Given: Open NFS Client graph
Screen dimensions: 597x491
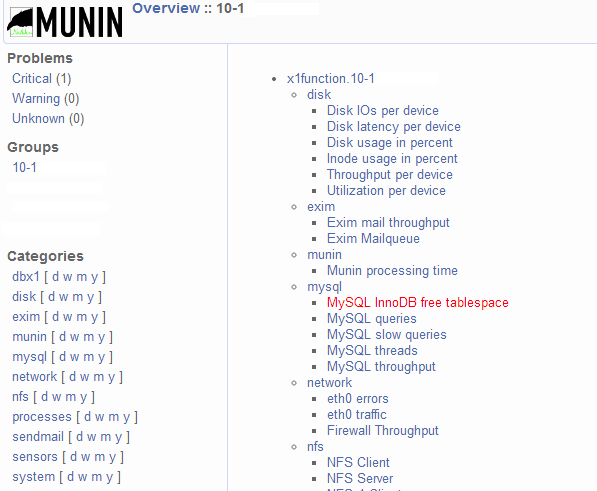Looking at the screenshot, I should [358, 462].
